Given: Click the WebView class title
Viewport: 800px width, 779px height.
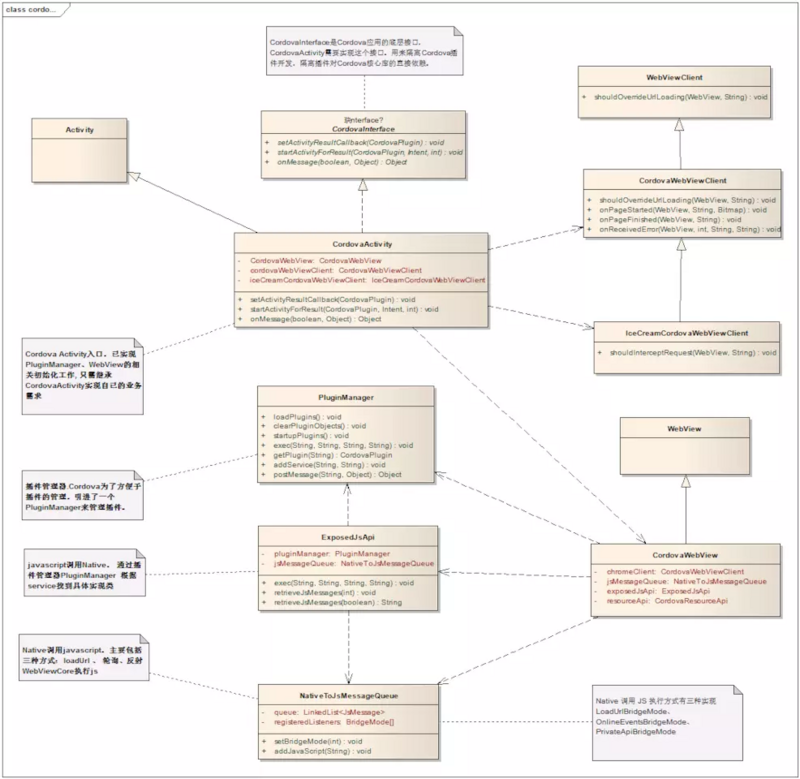Looking at the screenshot, I should coord(684,429).
